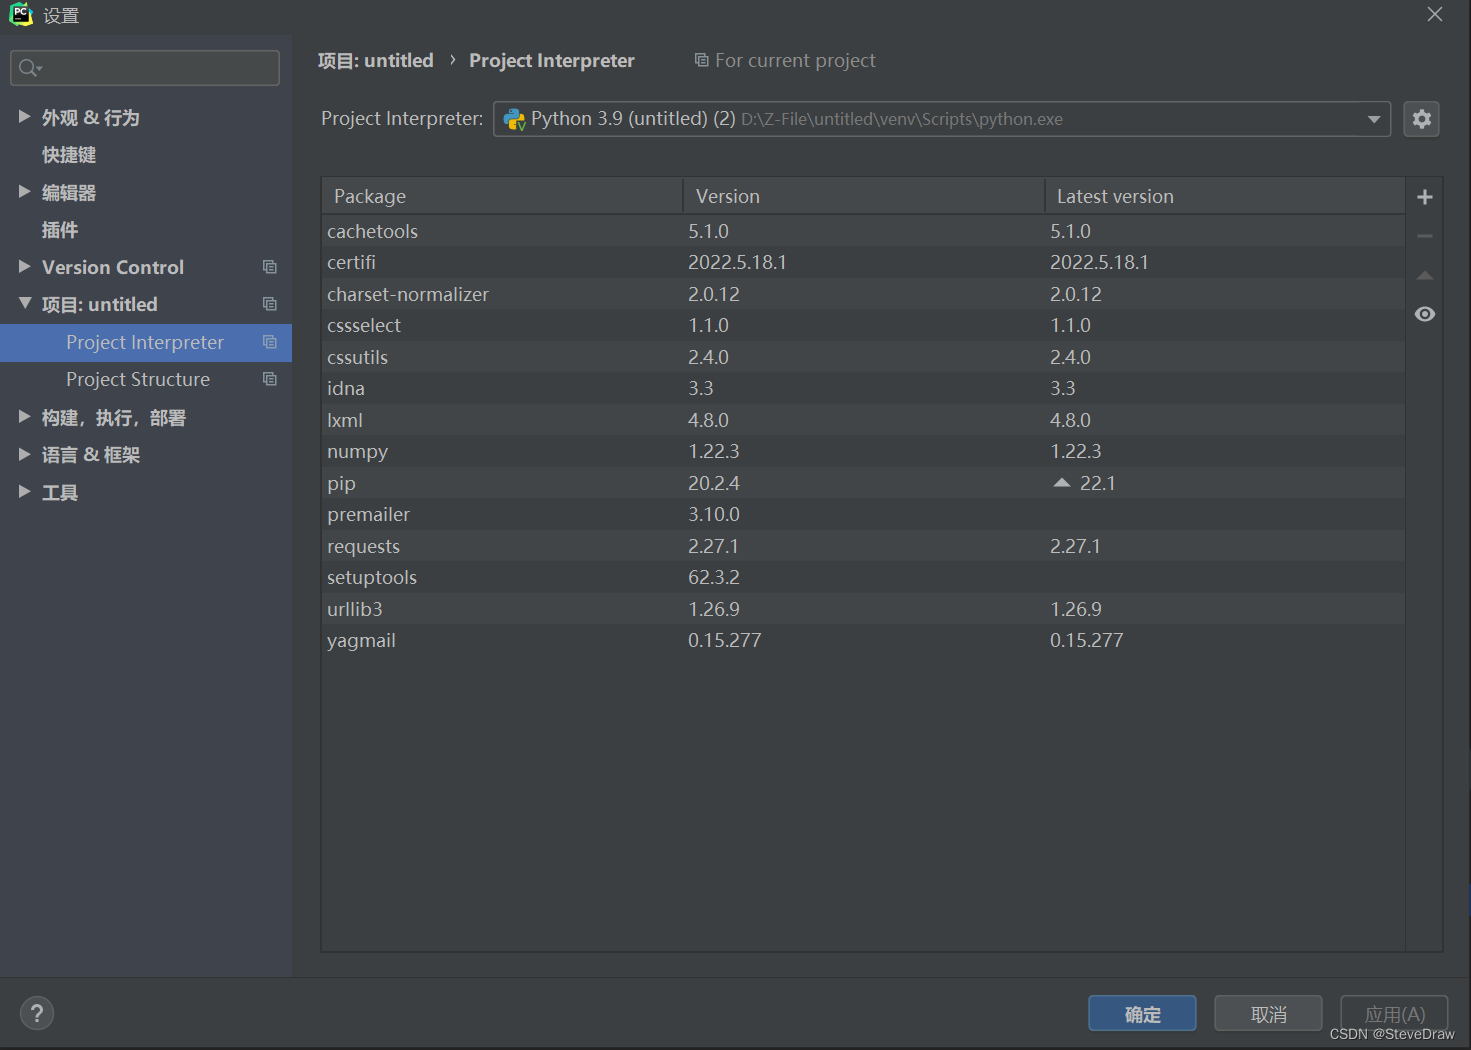Click latest version 0.15.277 of yagmail
The image size is (1471, 1050).
tap(1086, 640)
